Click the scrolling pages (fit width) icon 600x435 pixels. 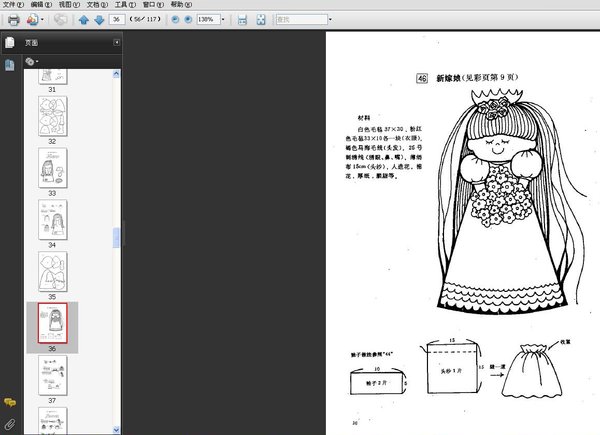tap(242, 20)
